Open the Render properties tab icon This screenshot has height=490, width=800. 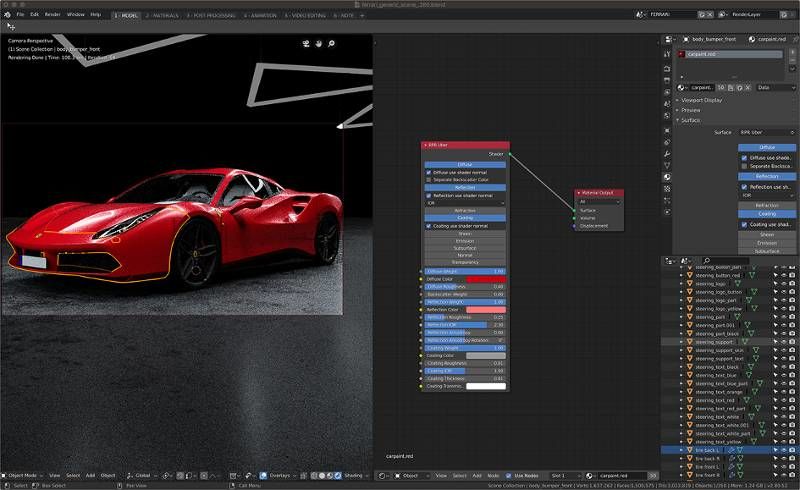[x=667, y=68]
